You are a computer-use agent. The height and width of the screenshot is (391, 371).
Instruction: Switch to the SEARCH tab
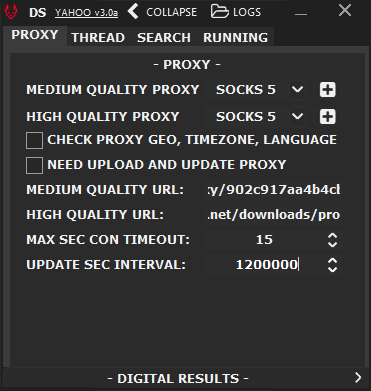click(x=164, y=38)
